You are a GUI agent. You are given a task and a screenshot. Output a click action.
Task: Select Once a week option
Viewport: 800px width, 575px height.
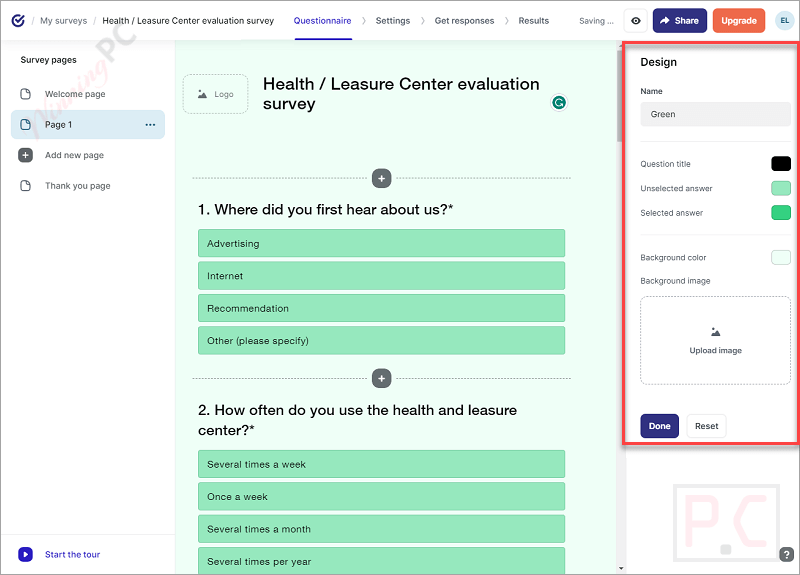(382, 496)
